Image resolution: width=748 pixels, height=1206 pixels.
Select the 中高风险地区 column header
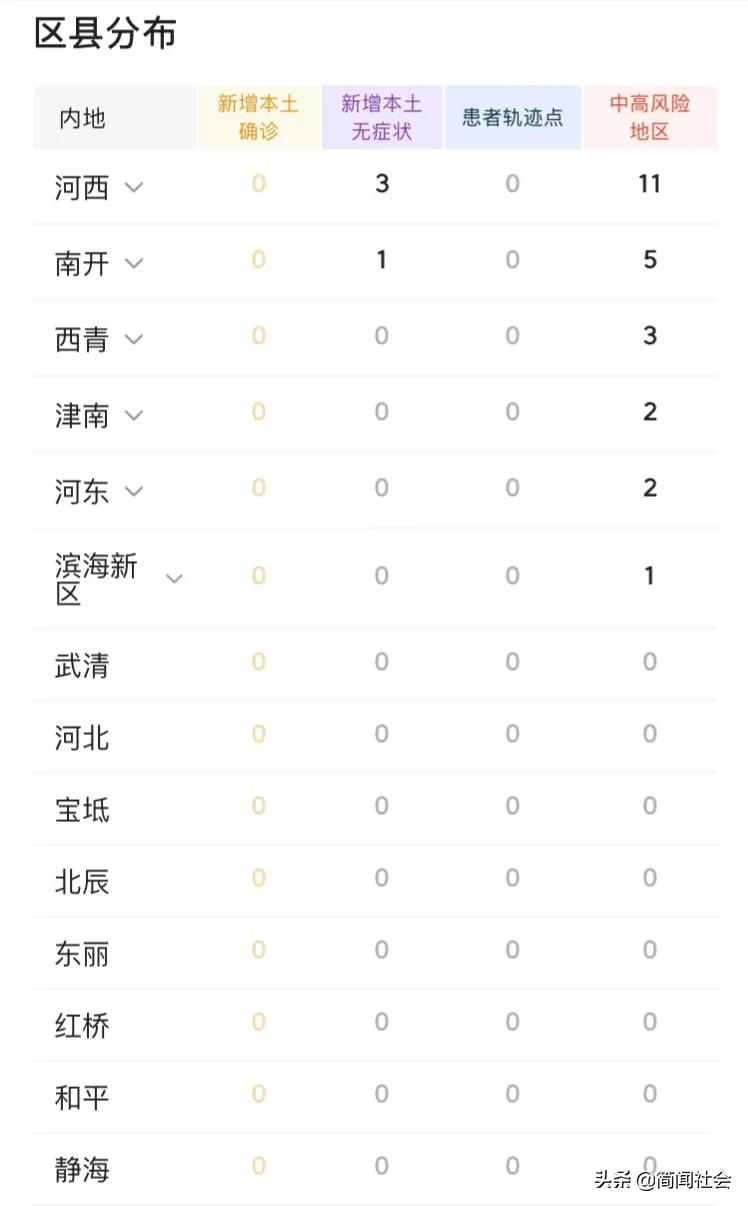(650, 117)
